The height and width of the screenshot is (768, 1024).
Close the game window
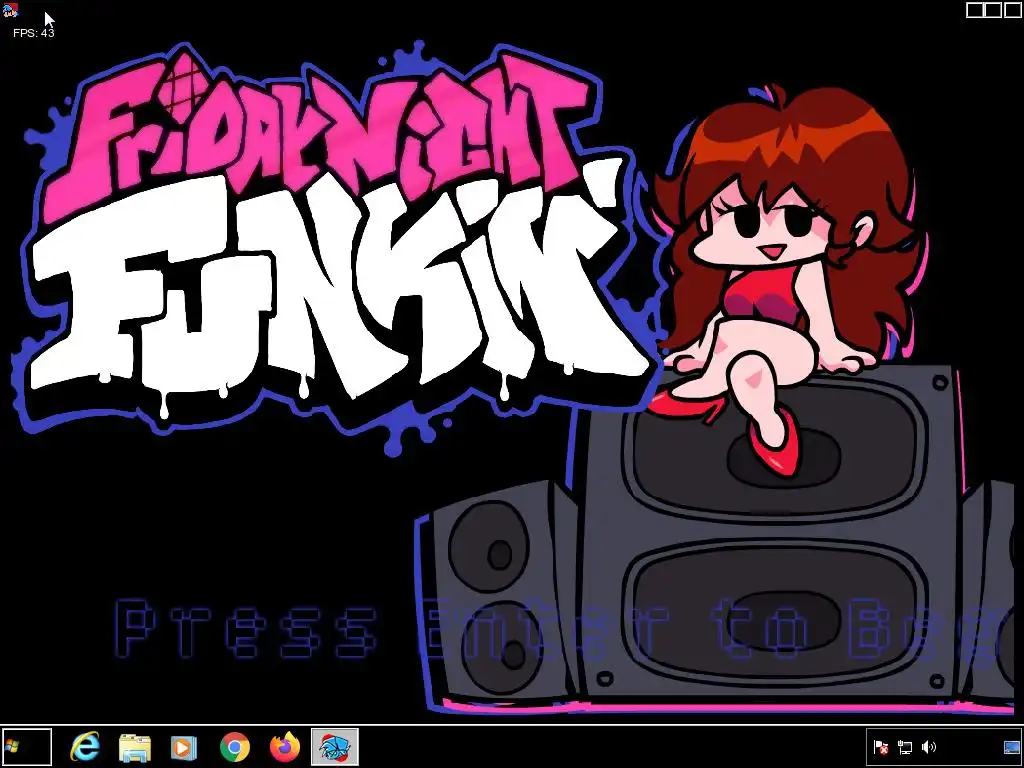click(1012, 10)
